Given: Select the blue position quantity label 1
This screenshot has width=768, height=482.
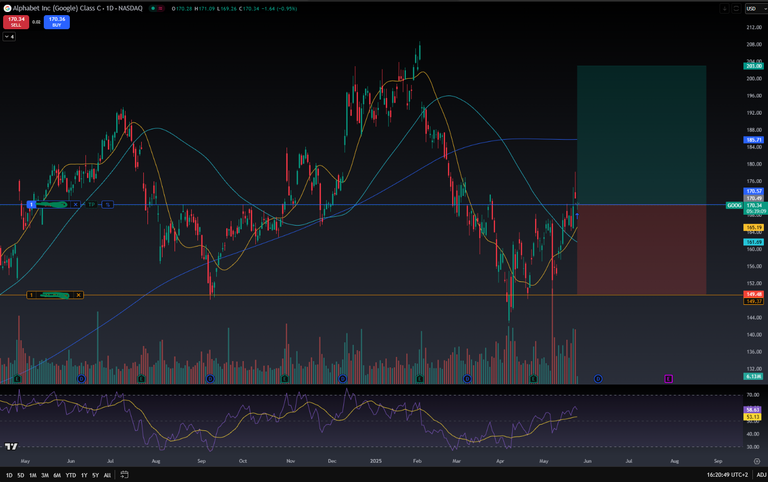Looking at the screenshot, I should click(31, 204).
